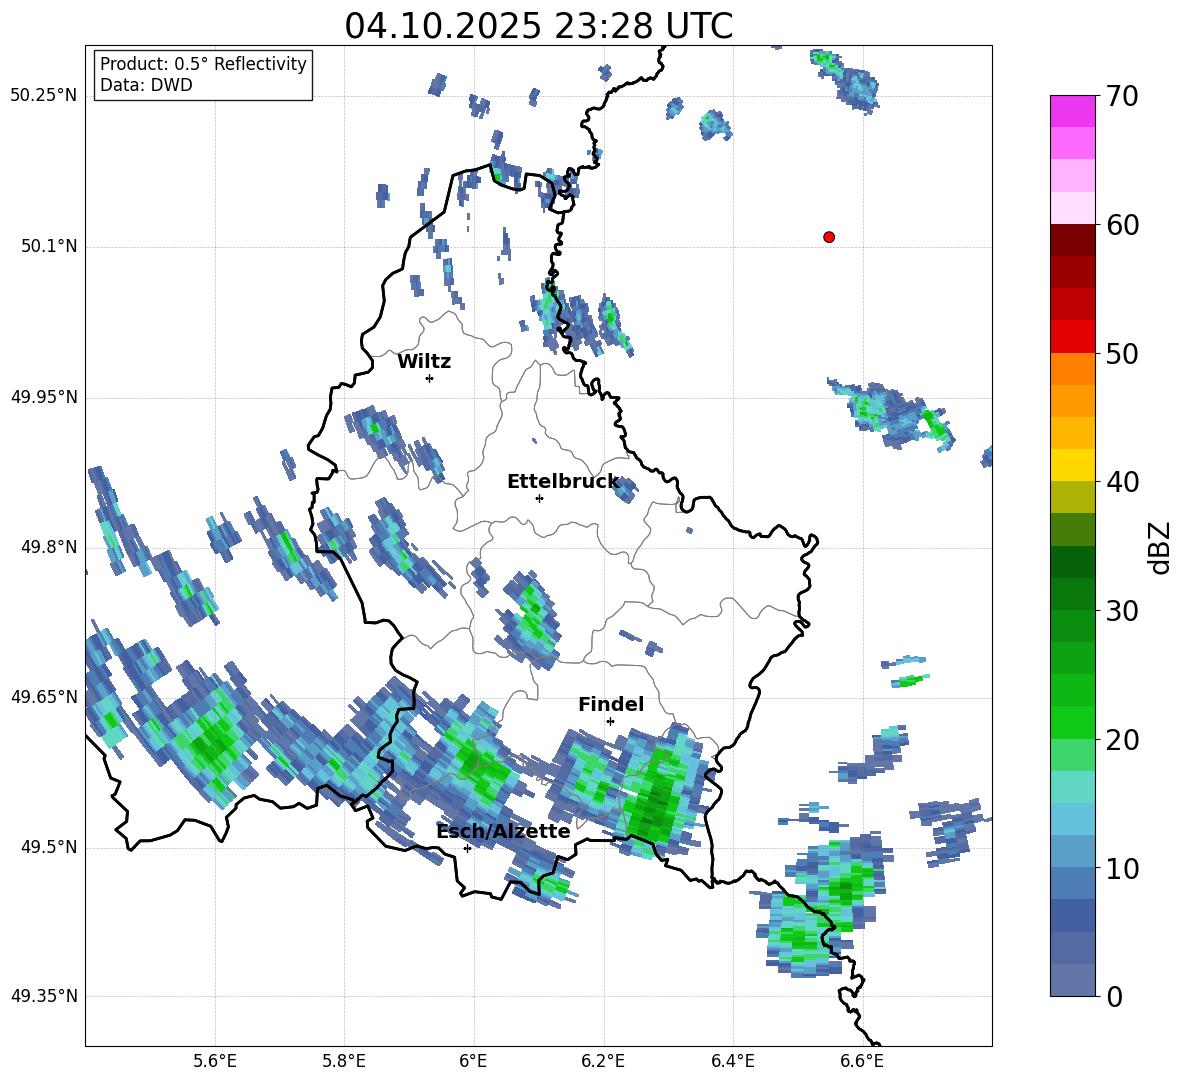Click the 6.6°E longitude tick label
The width and height of the screenshot is (1184, 1081).
click(862, 1061)
